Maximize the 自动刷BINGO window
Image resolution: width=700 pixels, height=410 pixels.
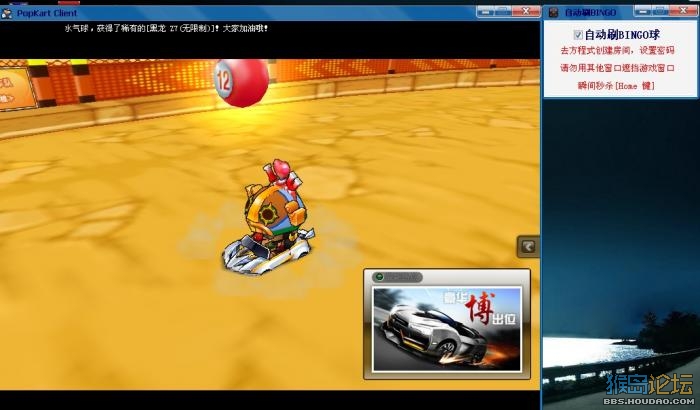659,11
